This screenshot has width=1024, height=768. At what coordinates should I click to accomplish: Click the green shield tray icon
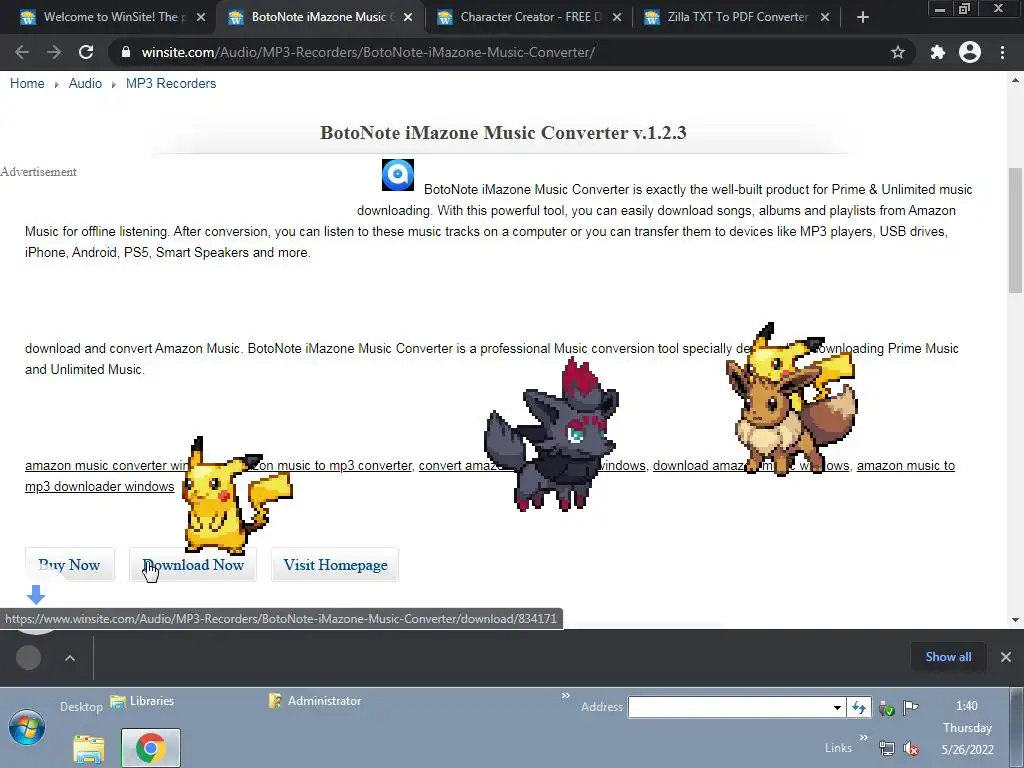point(886,707)
